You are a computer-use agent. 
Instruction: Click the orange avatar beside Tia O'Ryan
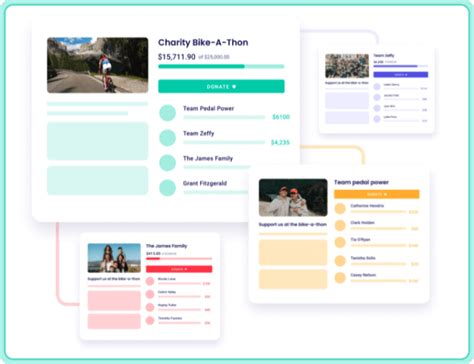click(340, 242)
